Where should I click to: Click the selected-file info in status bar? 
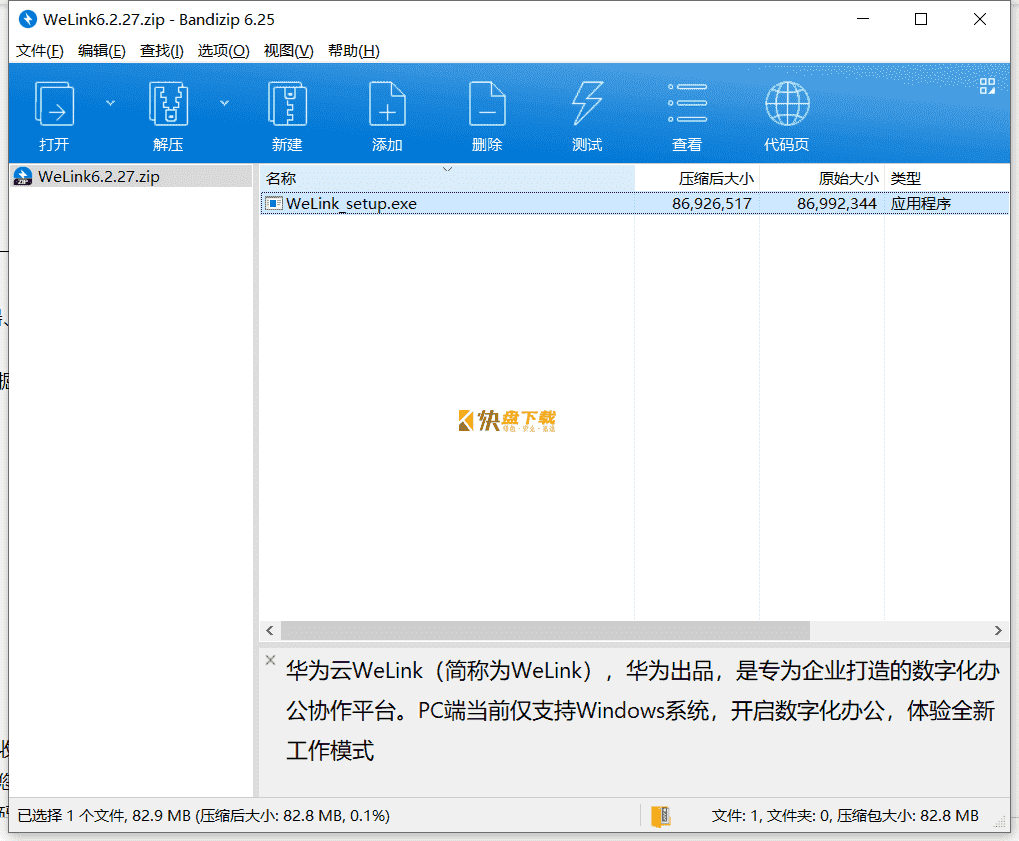(x=203, y=816)
